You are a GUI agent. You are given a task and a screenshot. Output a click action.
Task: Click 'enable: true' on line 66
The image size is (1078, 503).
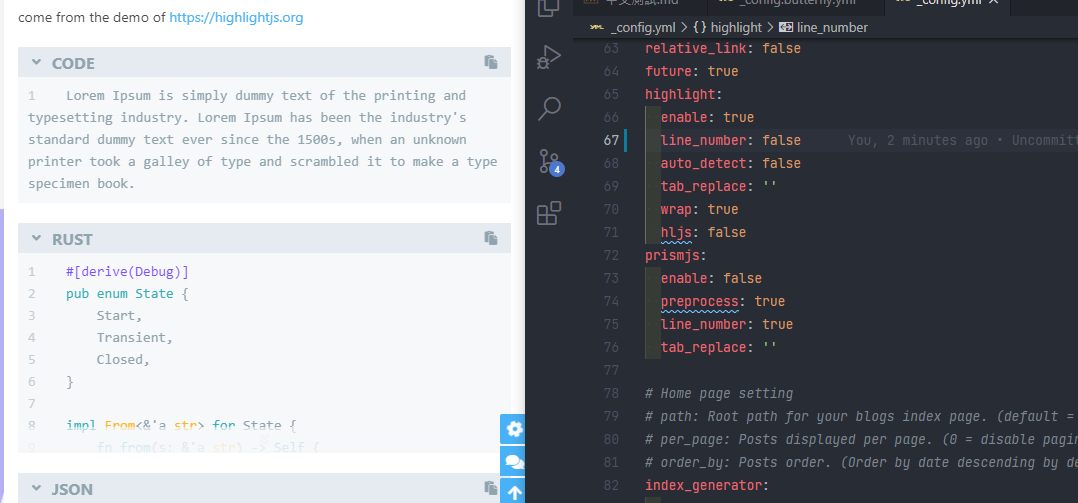707,118
